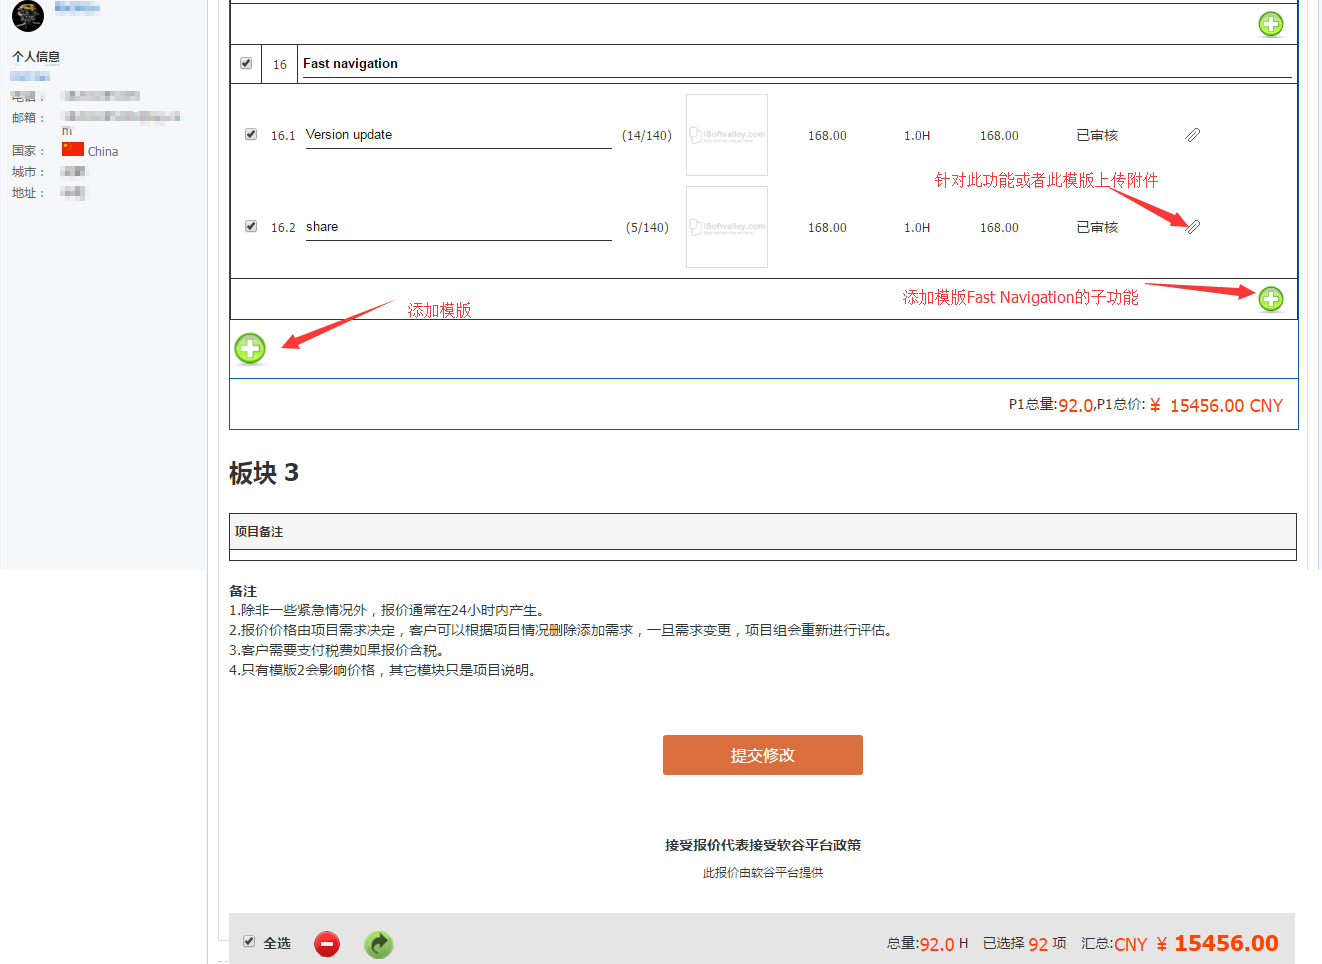Open the share row thumbnail image
The image size is (1322, 964).
(x=727, y=227)
